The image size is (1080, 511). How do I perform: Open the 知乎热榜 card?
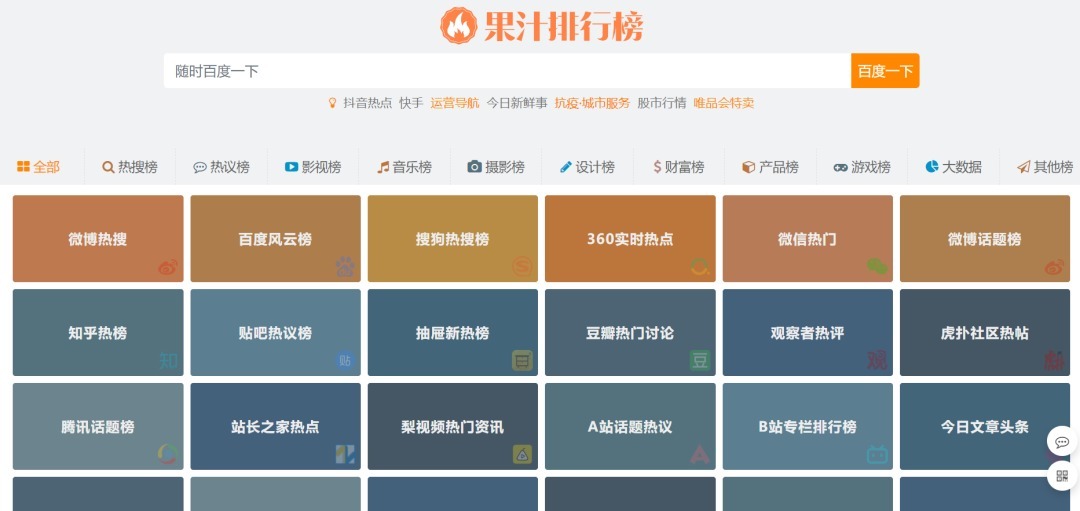pos(98,333)
